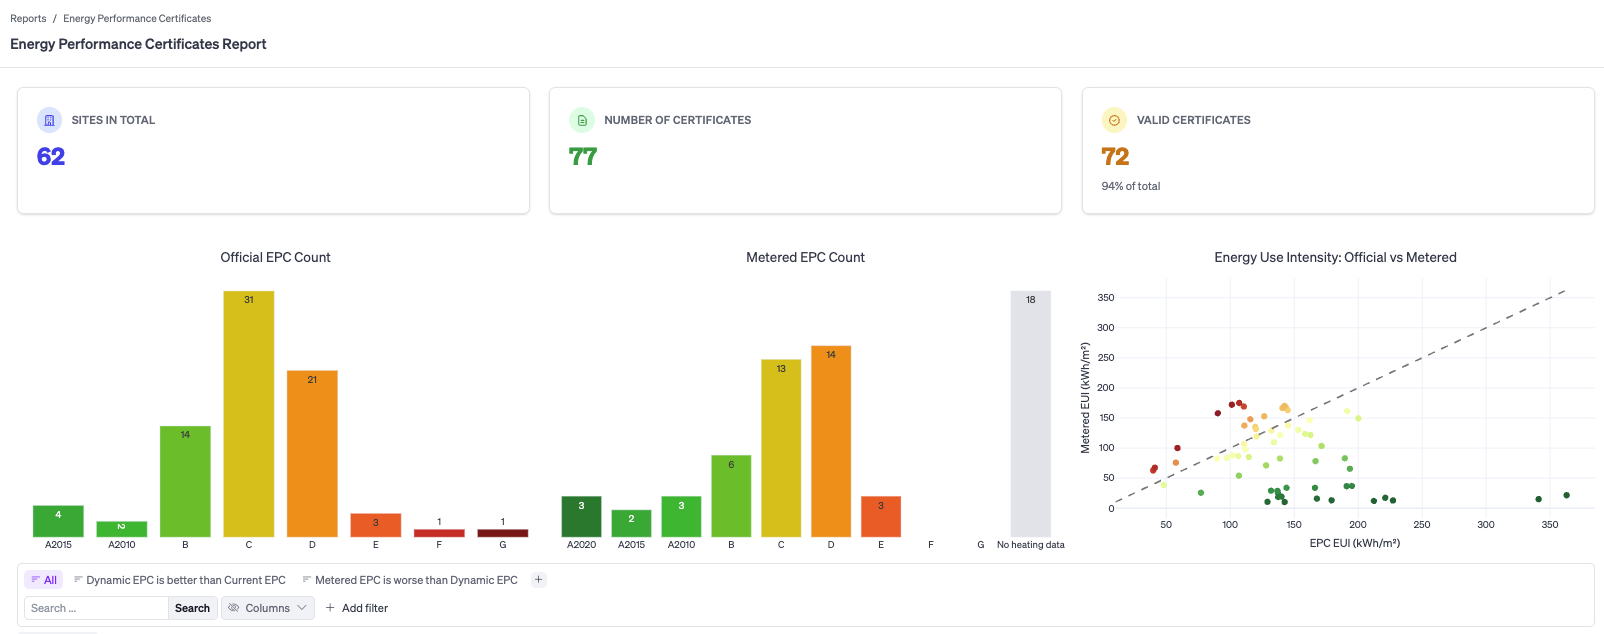Click the Sites in Total building icon
The width and height of the screenshot is (1604, 634).
click(x=49, y=120)
